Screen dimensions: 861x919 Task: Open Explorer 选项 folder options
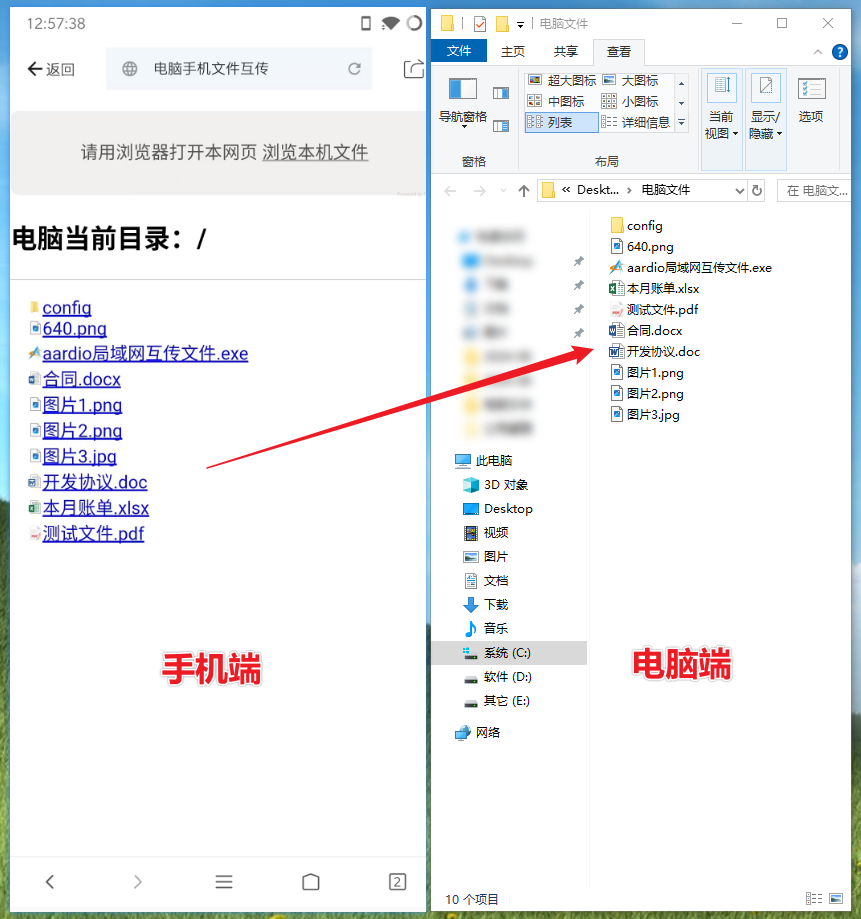tap(810, 100)
